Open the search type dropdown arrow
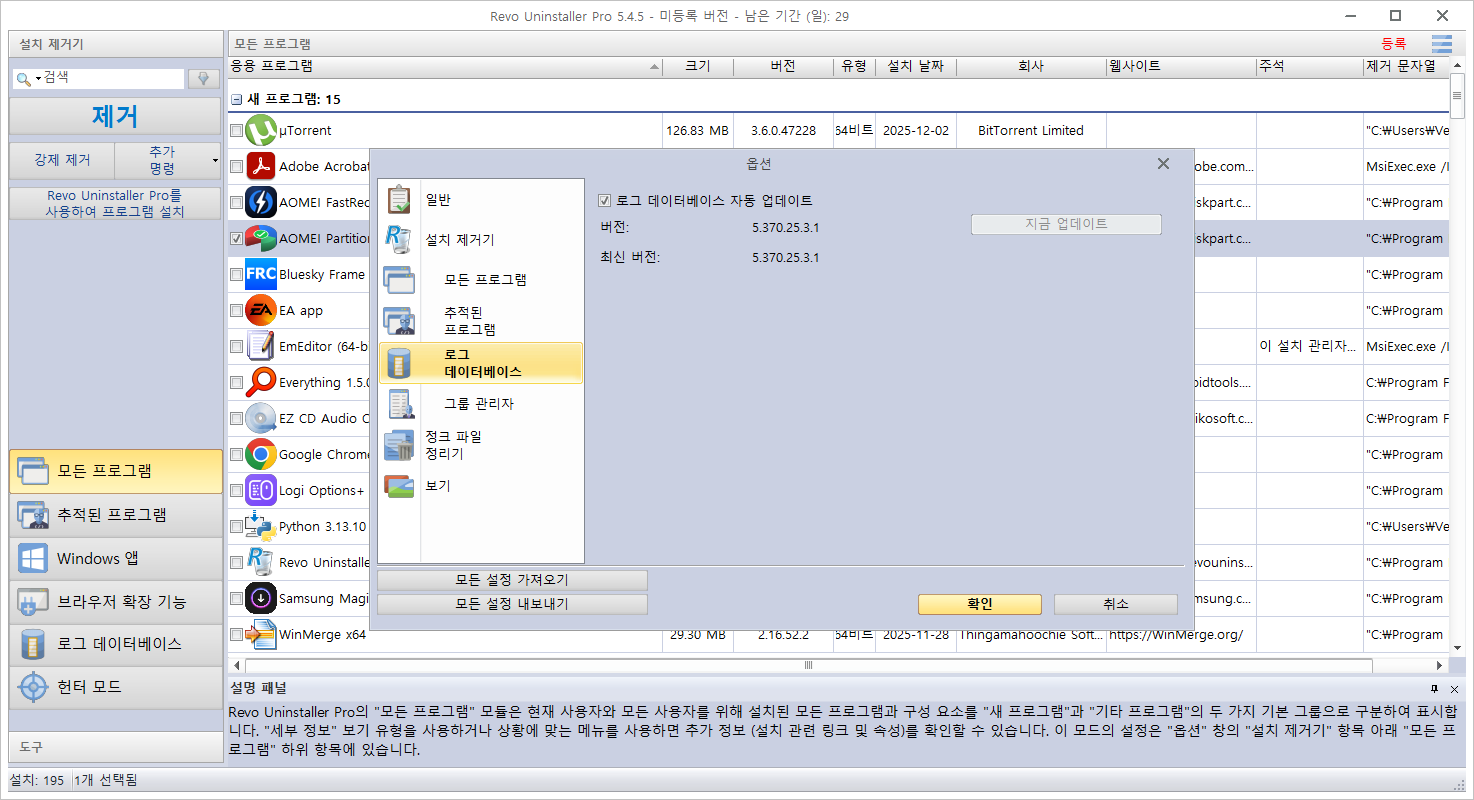 pyautogui.click(x=38, y=78)
